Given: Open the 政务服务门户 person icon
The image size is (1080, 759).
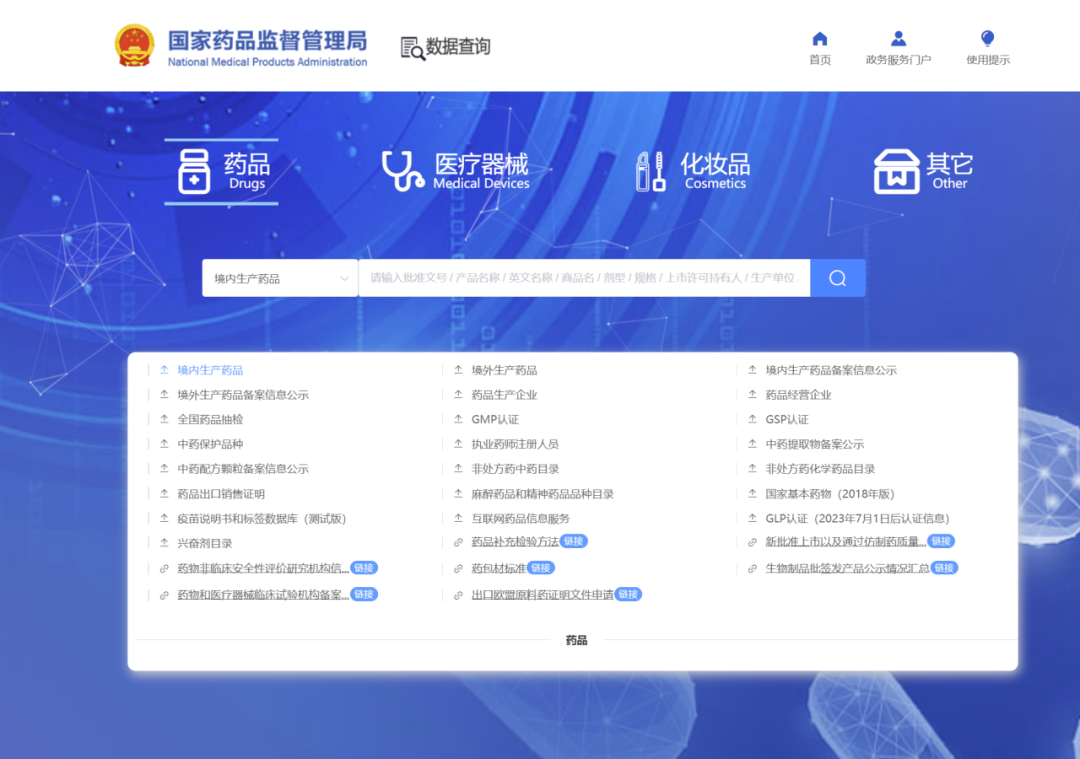Looking at the screenshot, I should (x=898, y=39).
